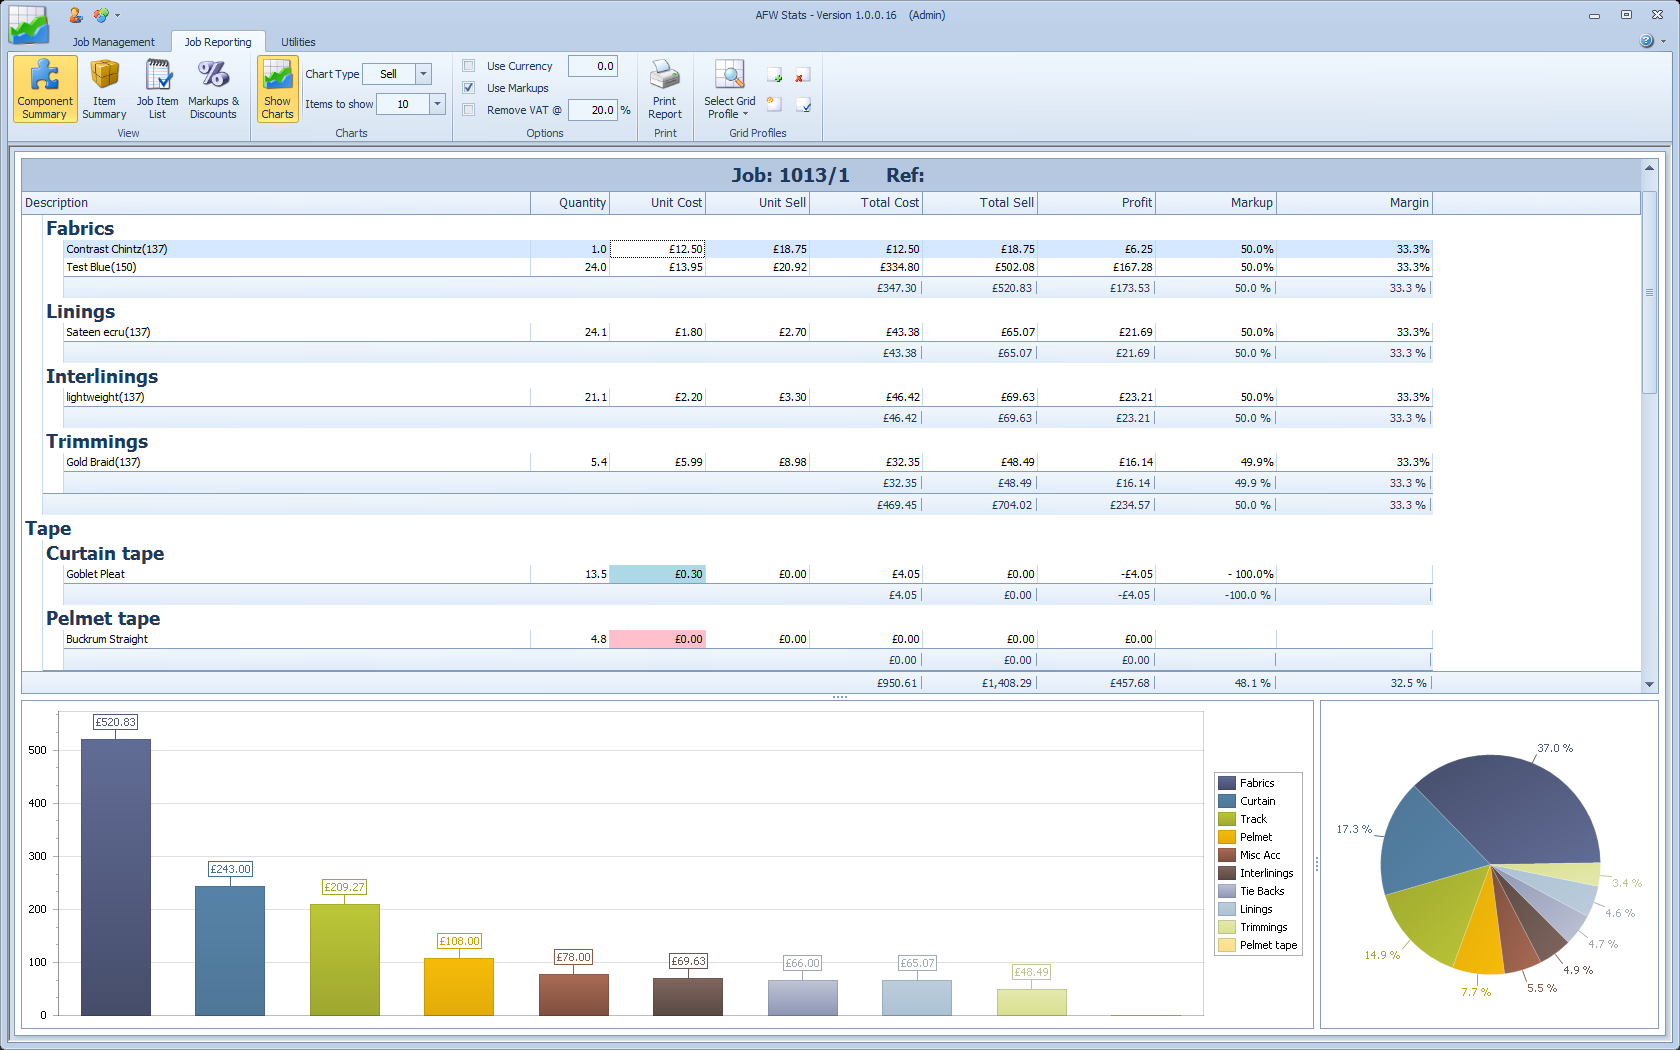Open the Utilities tab
Viewport: 1680px width, 1050px height.
pos(298,42)
